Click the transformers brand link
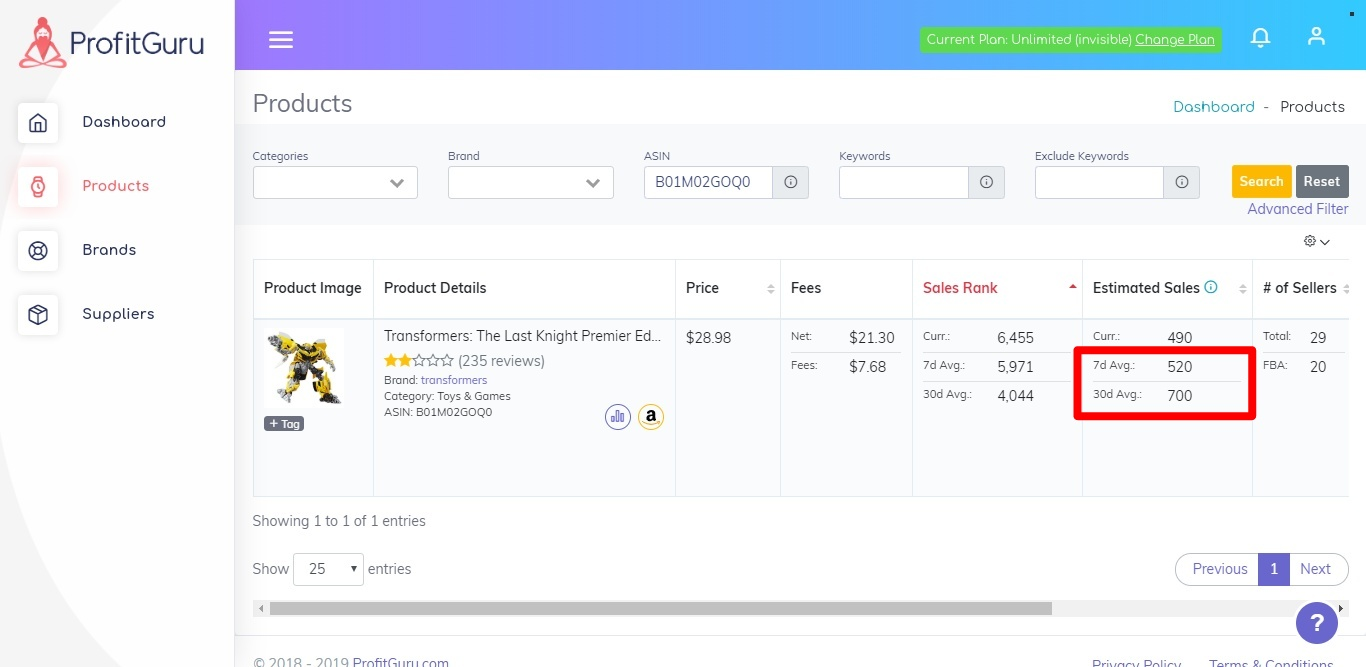Screen dimensions: 1366x667 454,380
